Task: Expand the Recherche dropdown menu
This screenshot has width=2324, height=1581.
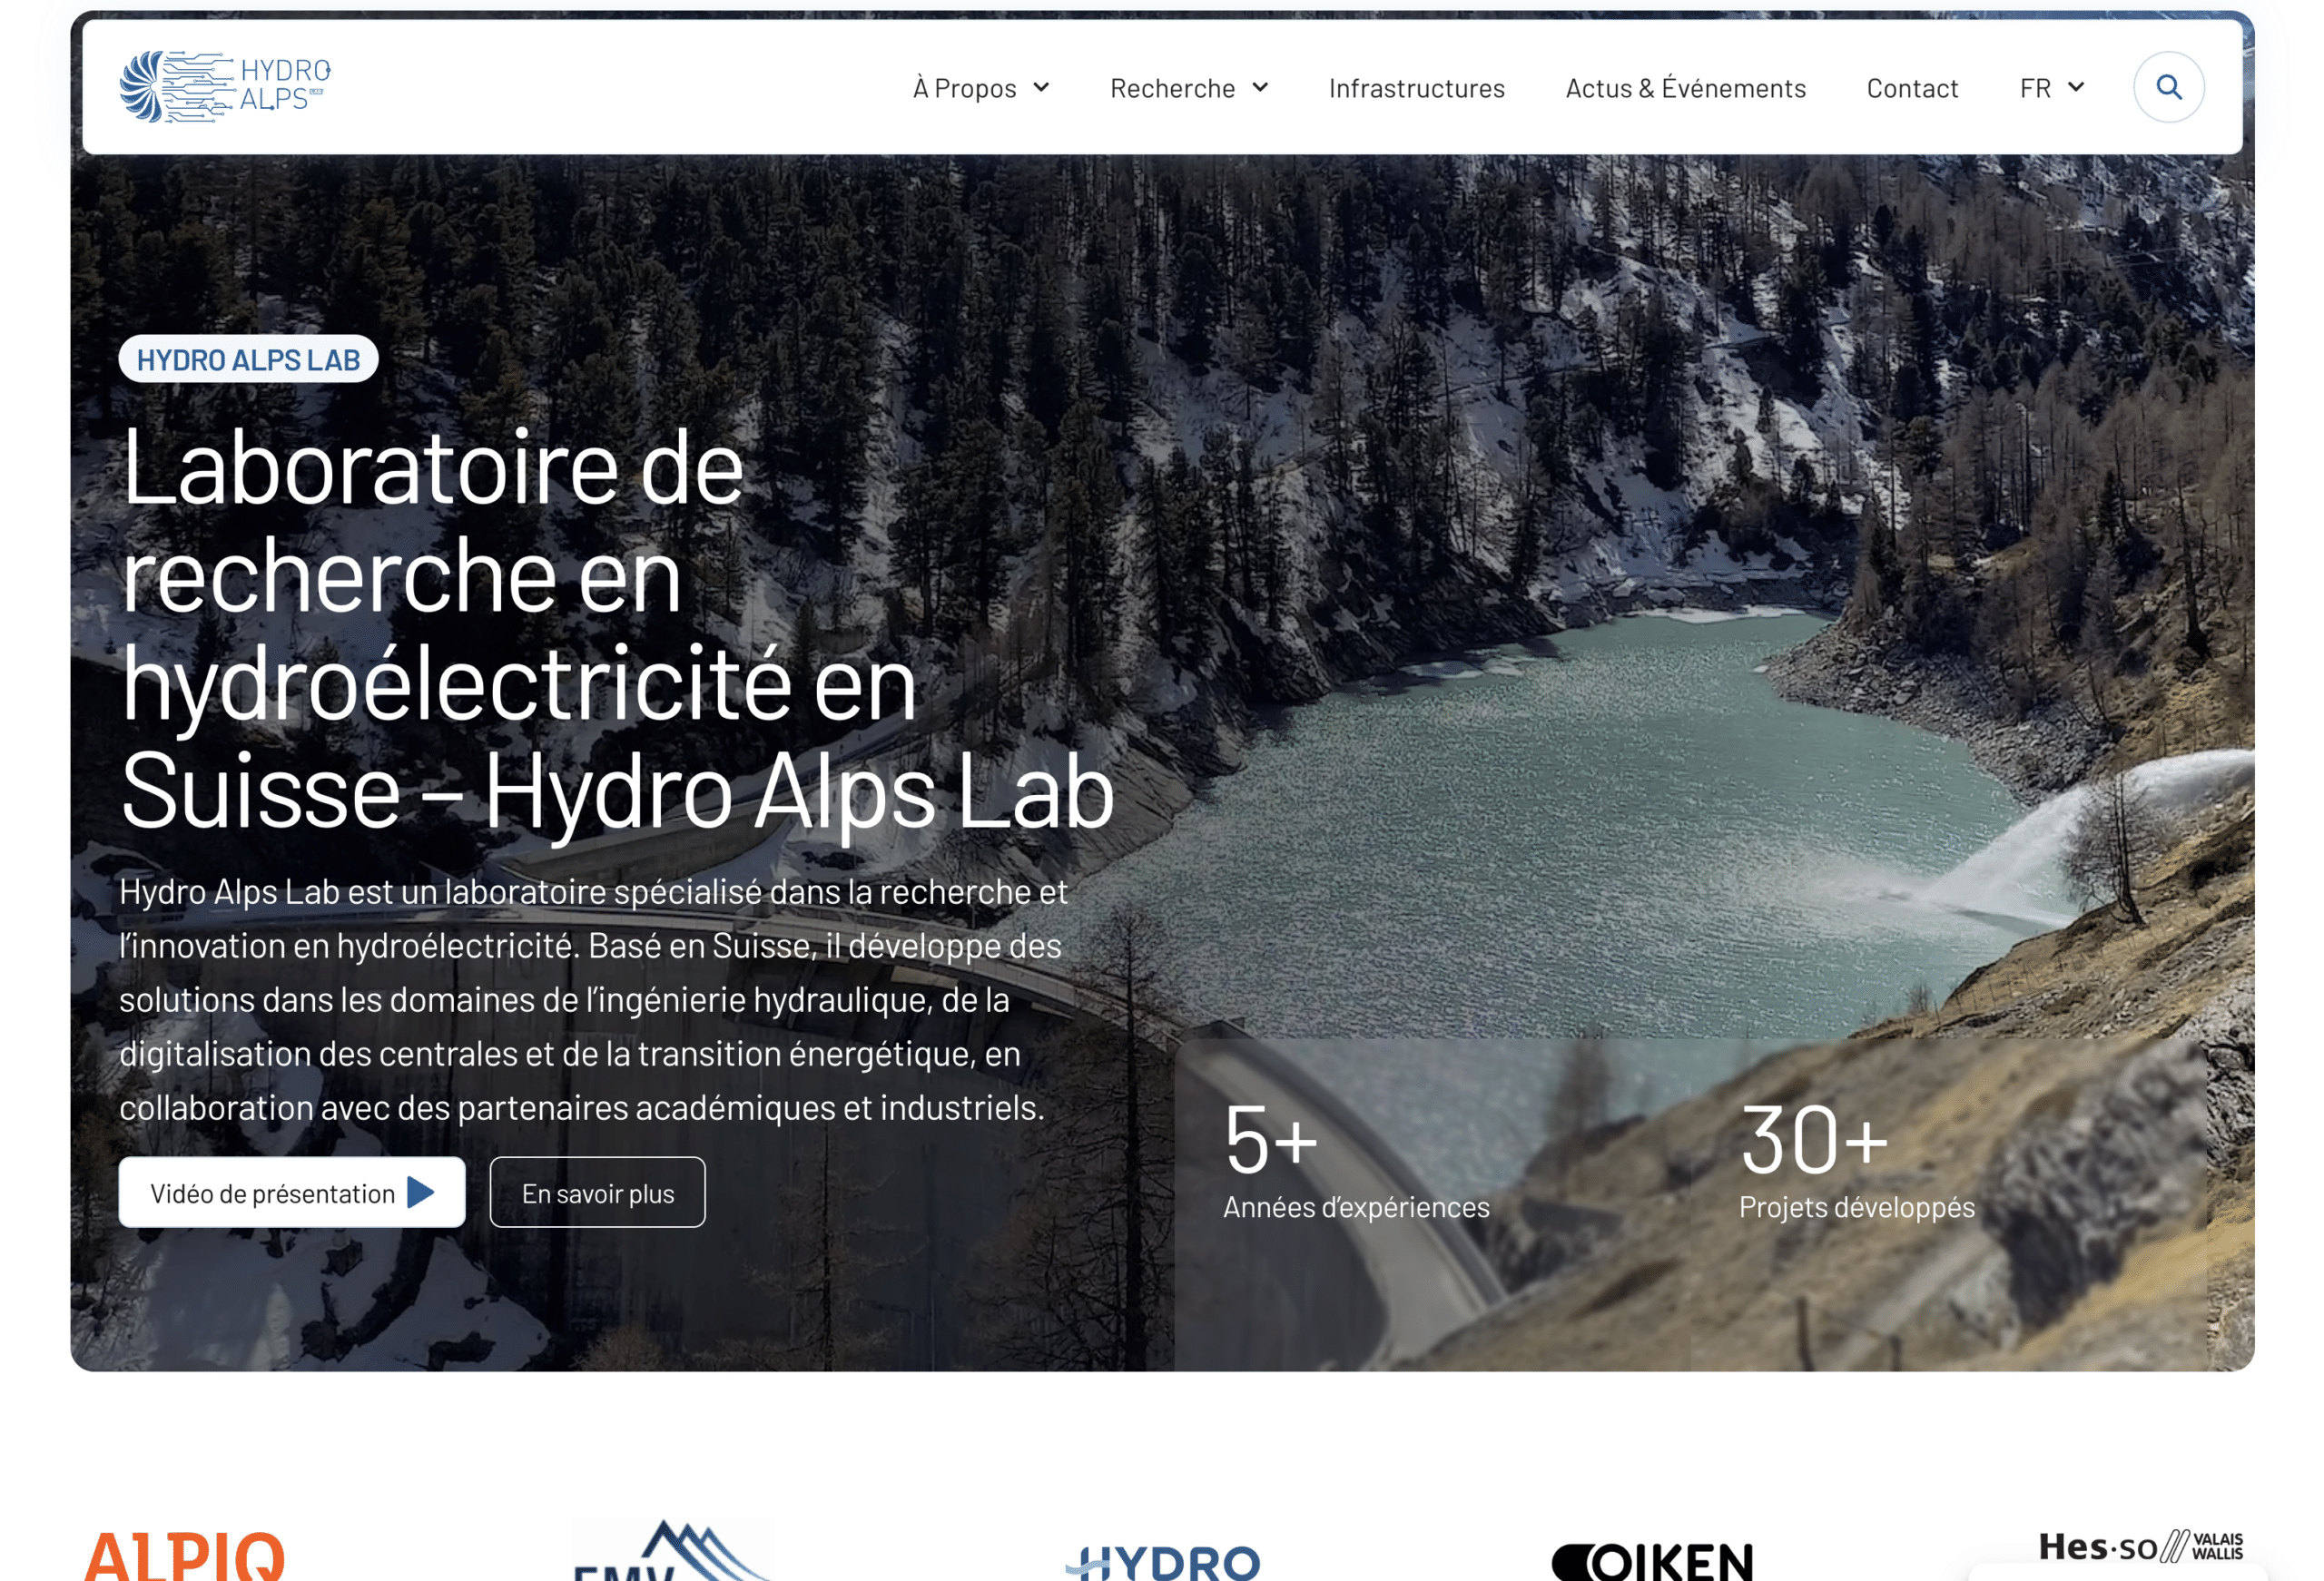Action: [x=1189, y=88]
